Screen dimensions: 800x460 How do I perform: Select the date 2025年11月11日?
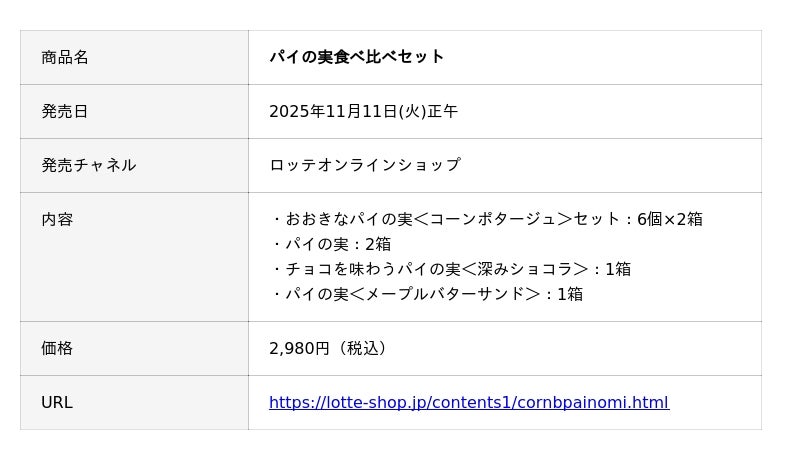(333, 111)
